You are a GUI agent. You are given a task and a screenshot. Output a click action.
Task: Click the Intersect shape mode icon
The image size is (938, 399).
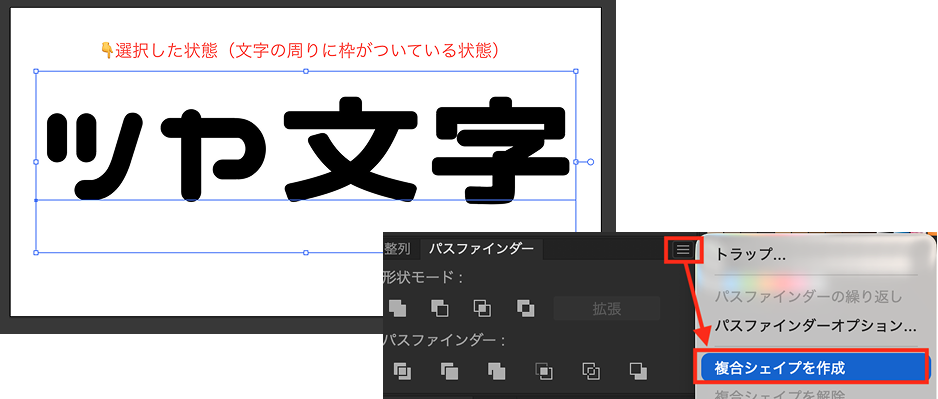(x=482, y=308)
